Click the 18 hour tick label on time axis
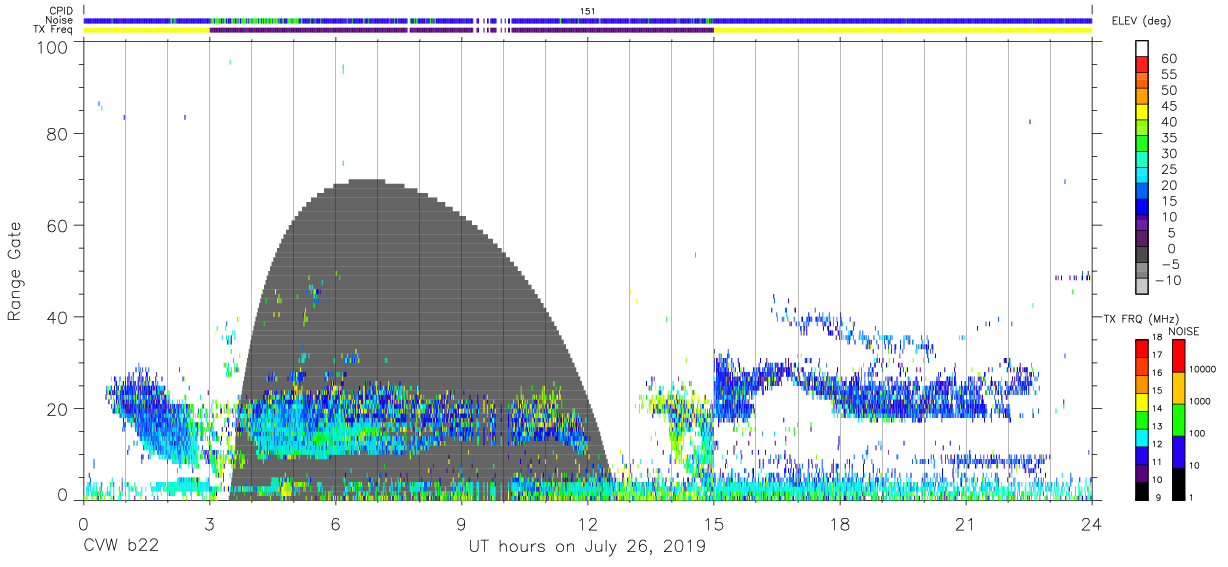The width and height of the screenshot is (1228, 567). pos(839,524)
